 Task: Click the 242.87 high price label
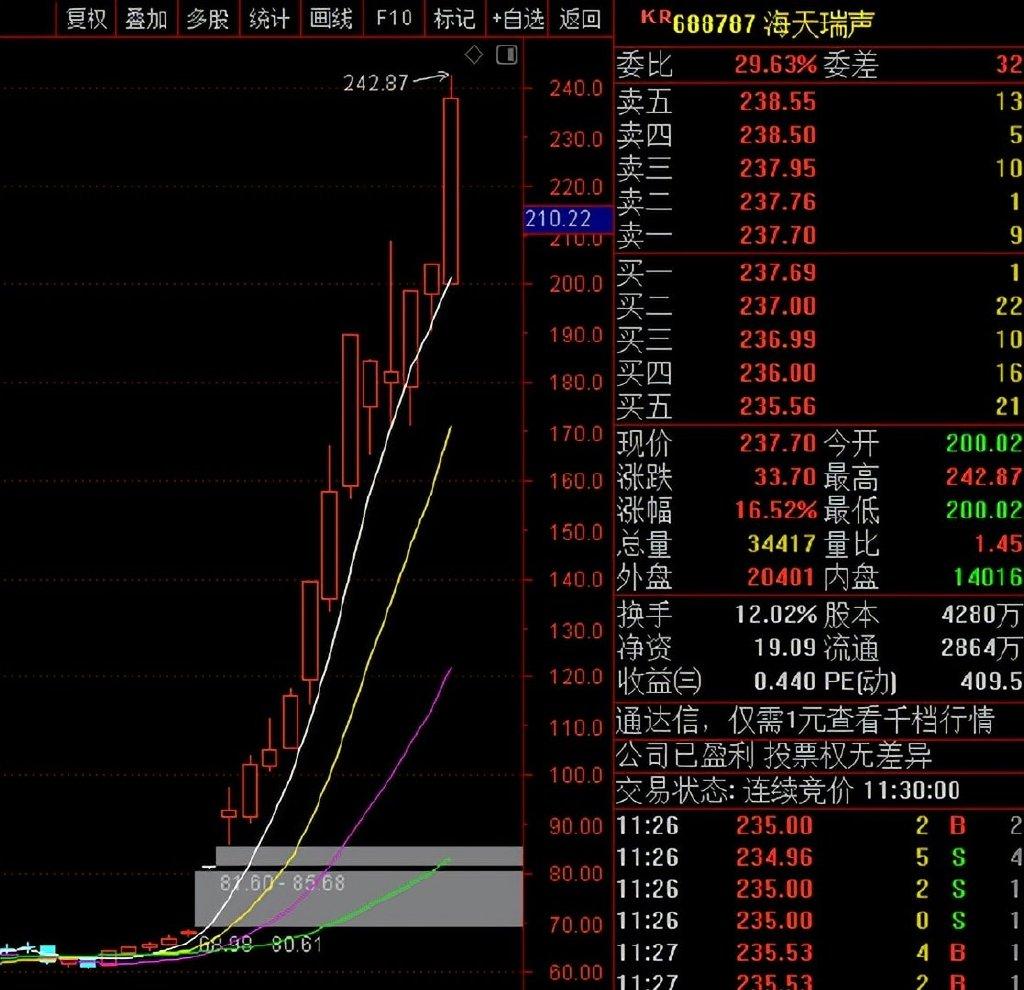[x=376, y=83]
